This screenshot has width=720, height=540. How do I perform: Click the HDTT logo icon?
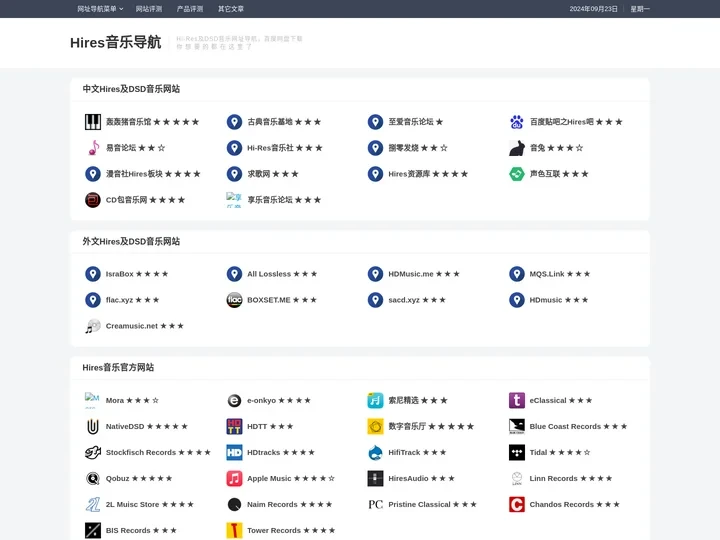tap(234, 426)
